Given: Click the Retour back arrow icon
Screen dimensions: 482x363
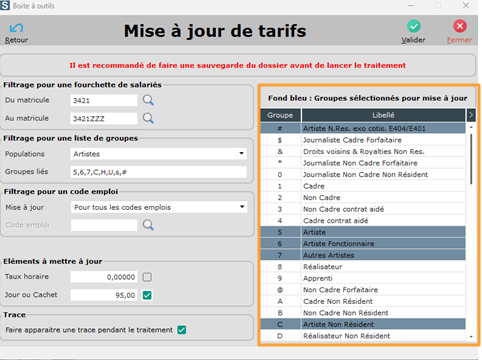Looking at the screenshot, I should [16, 28].
